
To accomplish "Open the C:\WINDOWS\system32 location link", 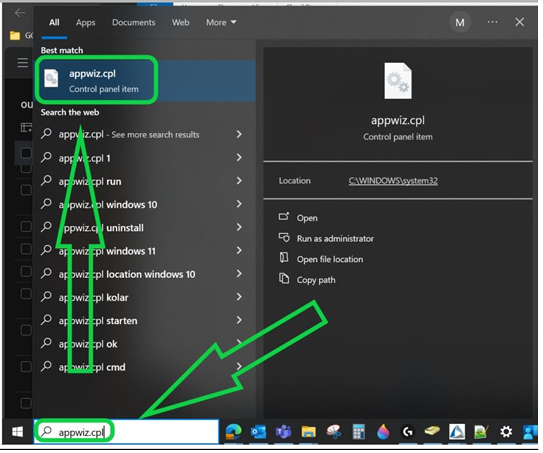I will (x=393, y=181).
